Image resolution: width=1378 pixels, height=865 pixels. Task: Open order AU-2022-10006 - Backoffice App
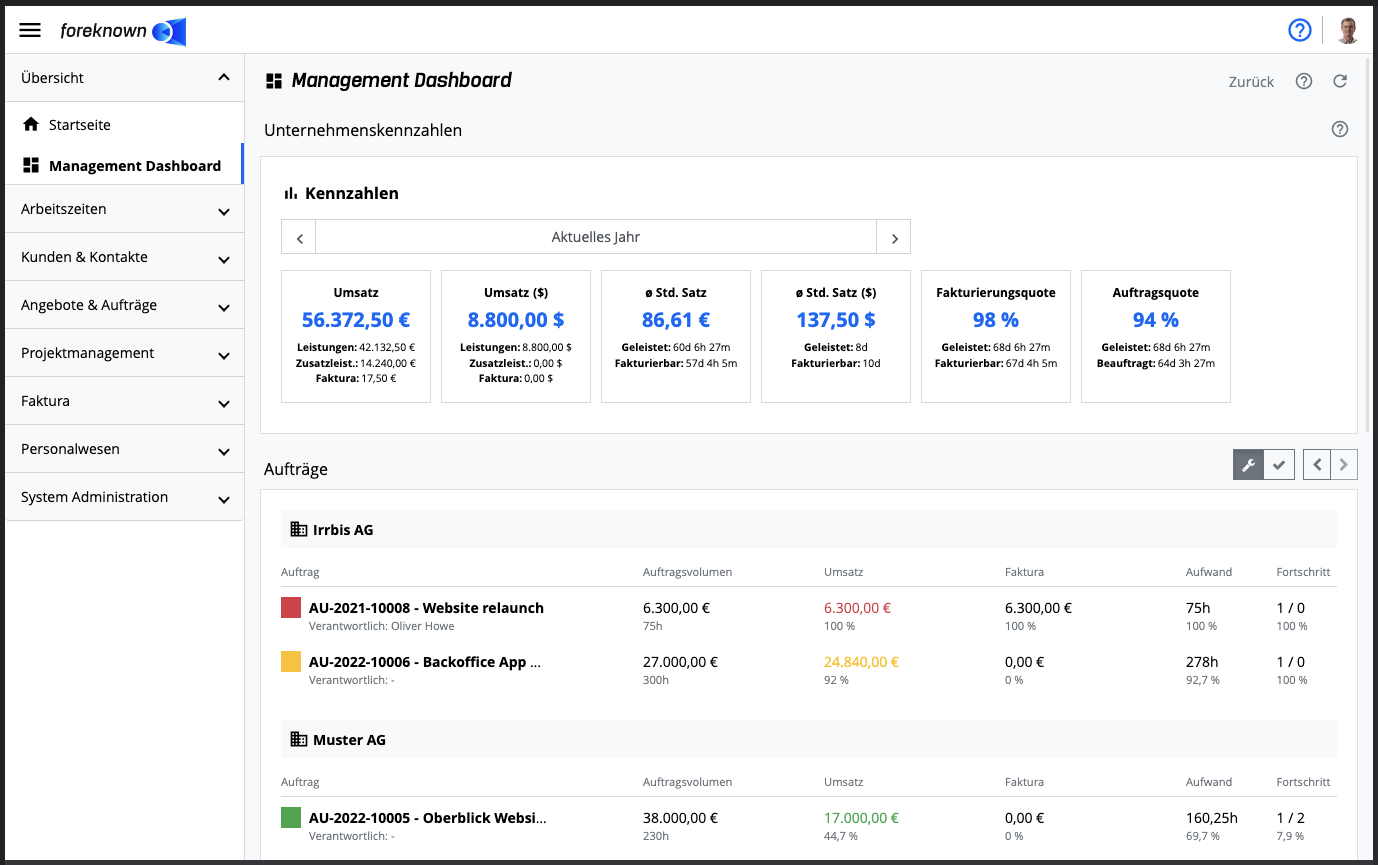[x=425, y=662]
